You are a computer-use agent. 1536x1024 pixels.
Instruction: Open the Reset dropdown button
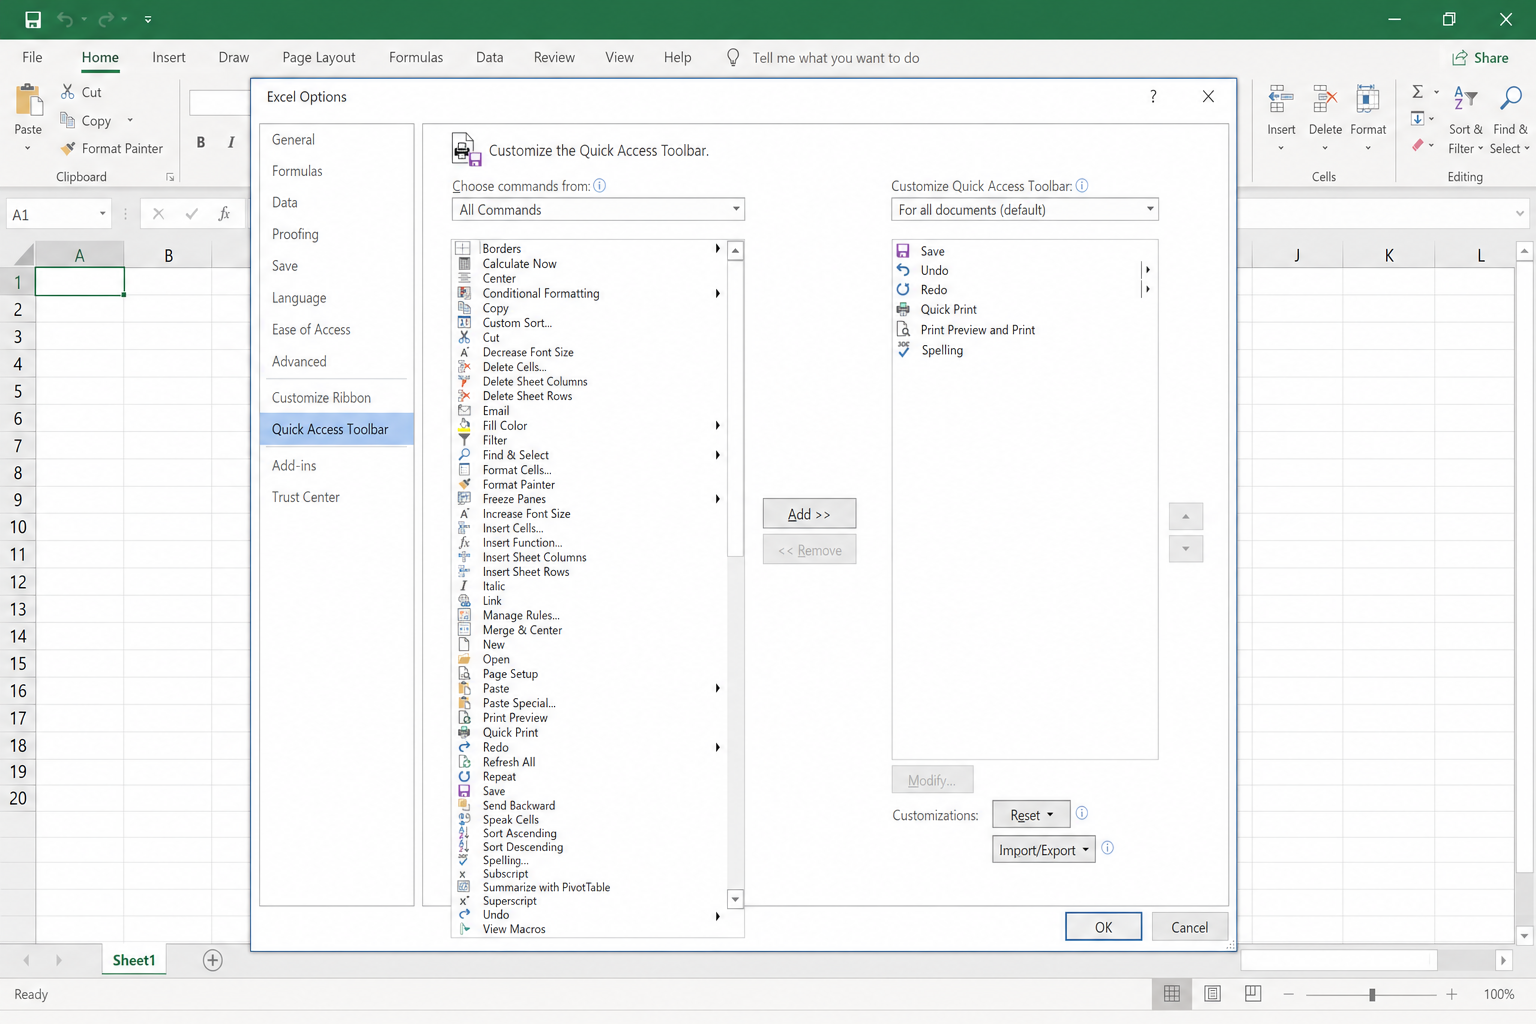pyautogui.click(x=1031, y=814)
